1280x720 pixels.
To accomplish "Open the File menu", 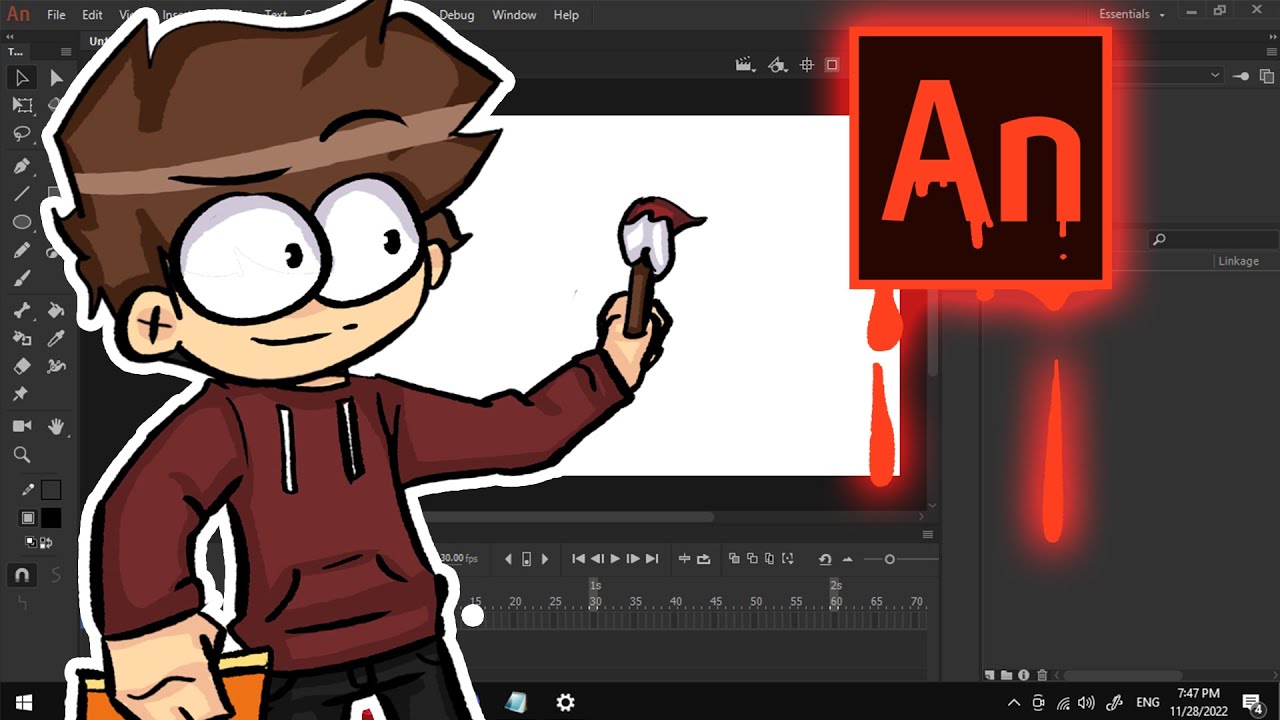I will [x=56, y=15].
